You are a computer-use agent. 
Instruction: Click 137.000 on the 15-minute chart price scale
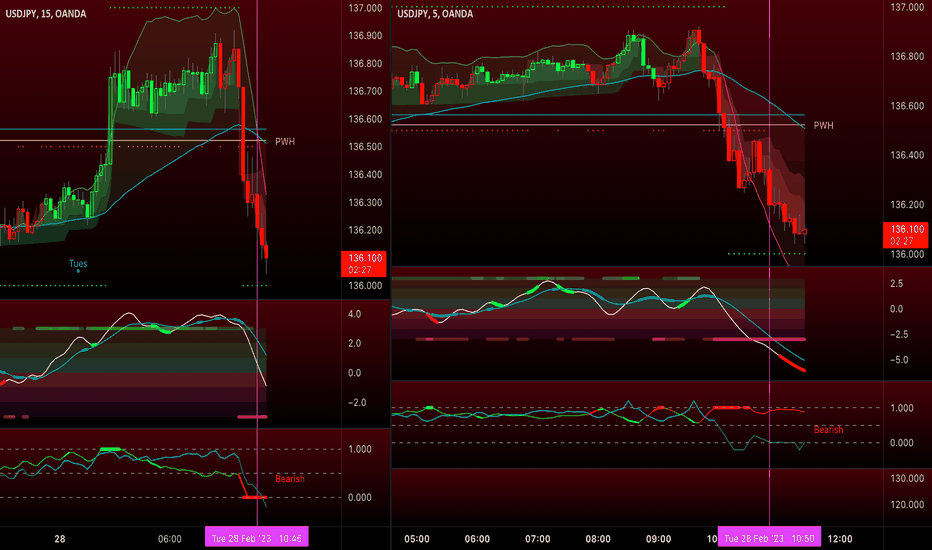365,8
